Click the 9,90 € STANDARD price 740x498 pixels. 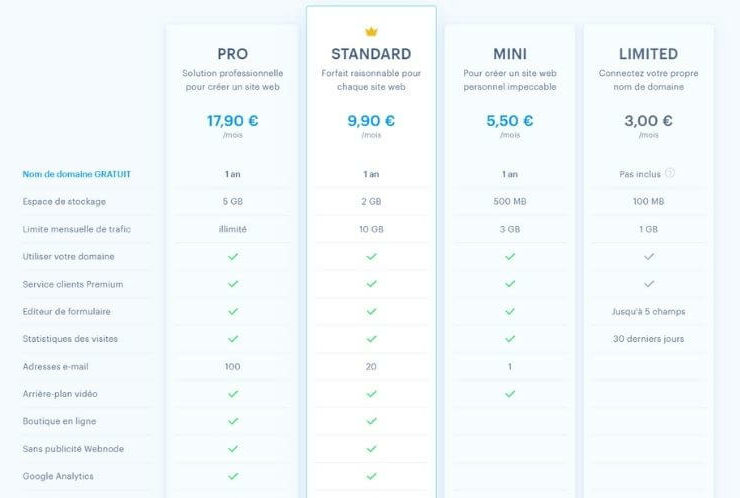point(371,121)
